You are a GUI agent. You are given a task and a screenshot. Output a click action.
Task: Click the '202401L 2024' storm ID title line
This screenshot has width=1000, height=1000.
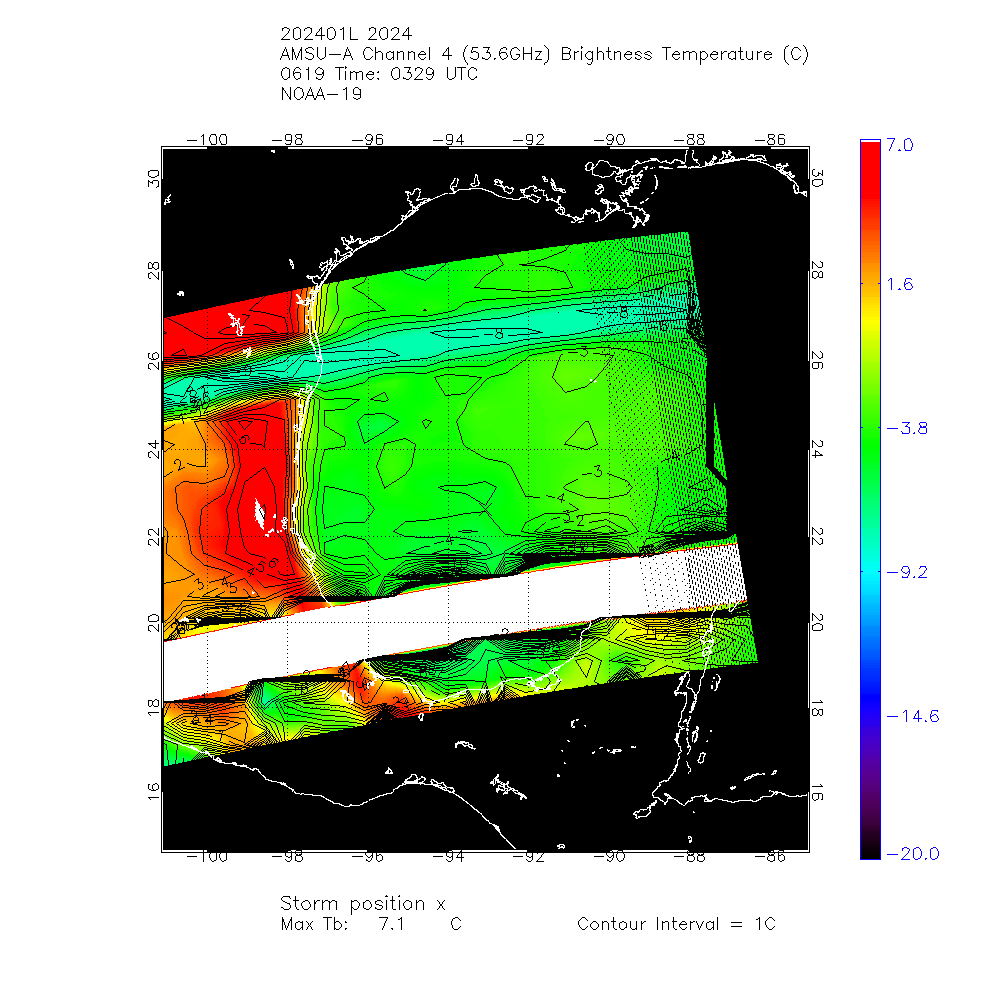[346, 34]
